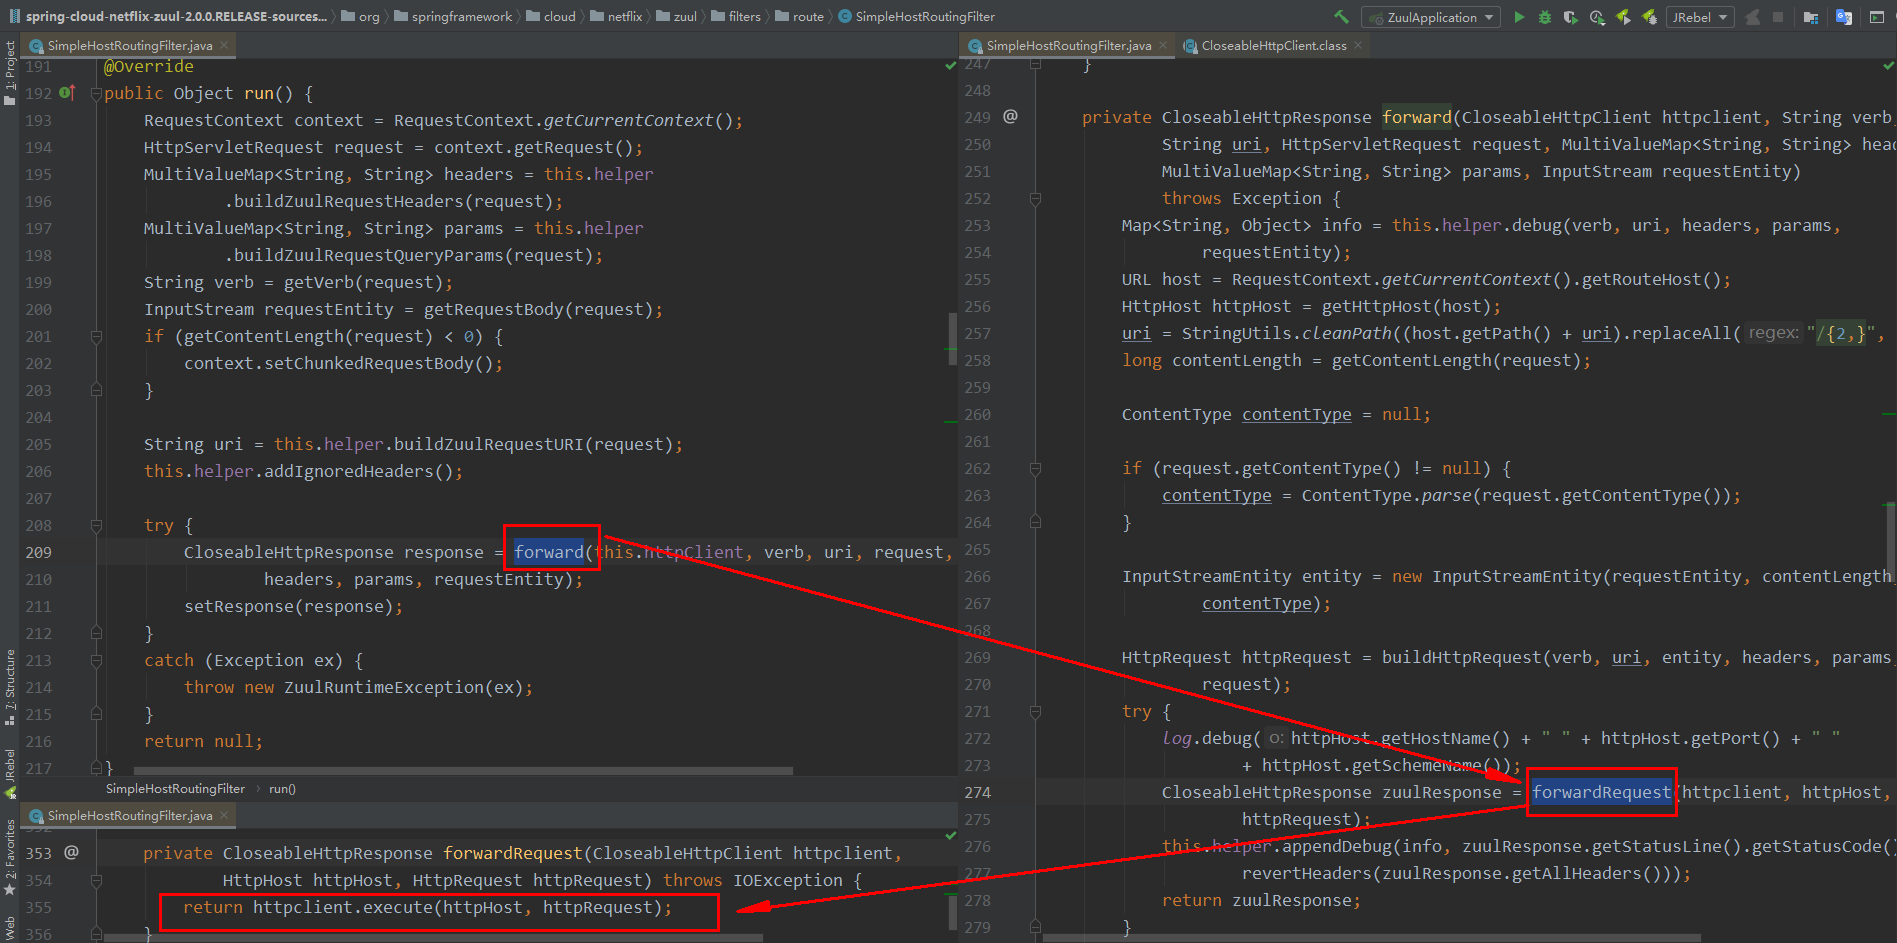Collapse the forwardRequest fold on line 354
The width and height of the screenshot is (1897, 943).
[96, 881]
